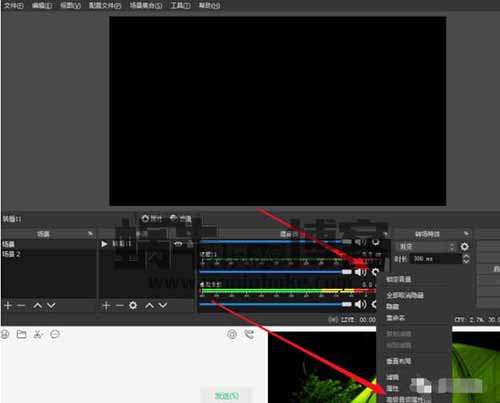This screenshot has width=500, height=403.
Task: Open the transition properties gear icon
Action: [x=464, y=247]
